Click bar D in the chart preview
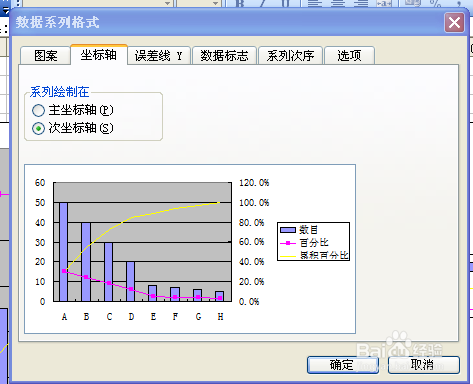473x384 pixels. pos(130,282)
